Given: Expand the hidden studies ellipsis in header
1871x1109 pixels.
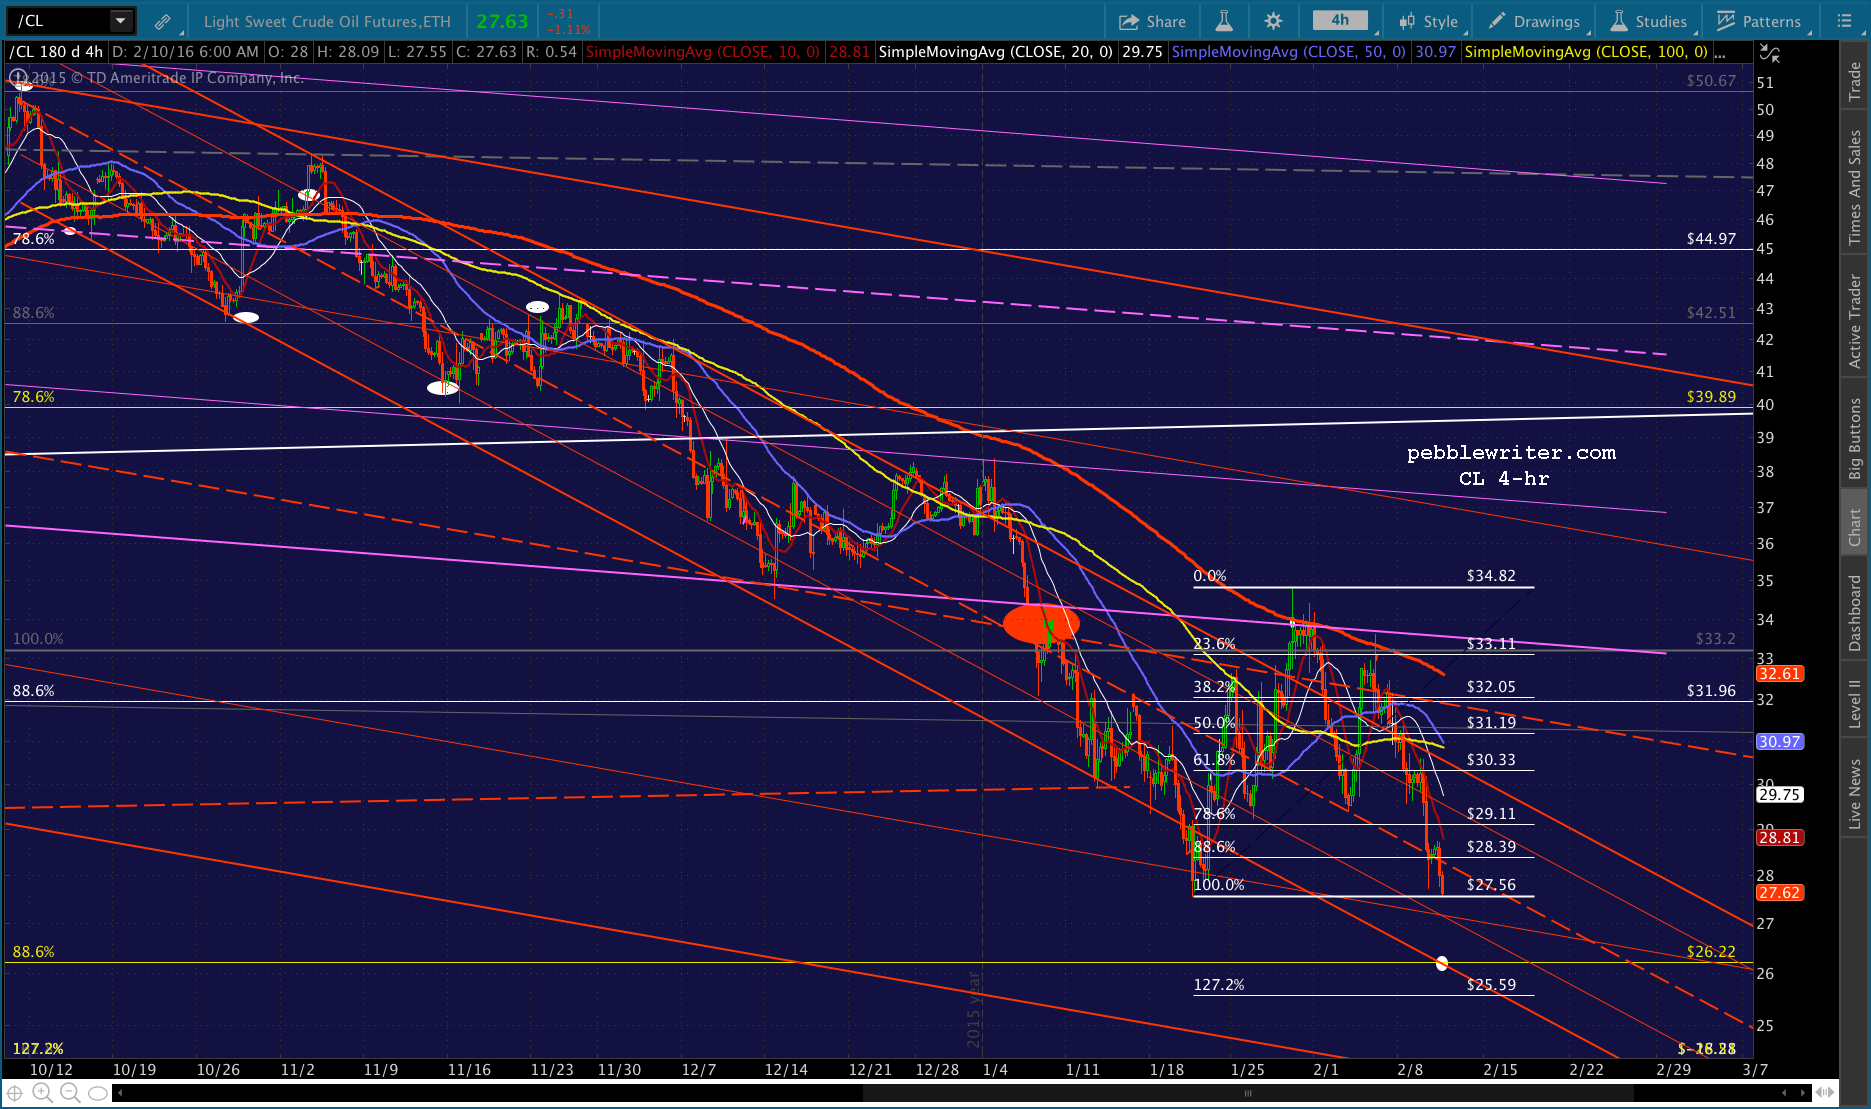Looking at the screenshot, I should [1719, 52].
